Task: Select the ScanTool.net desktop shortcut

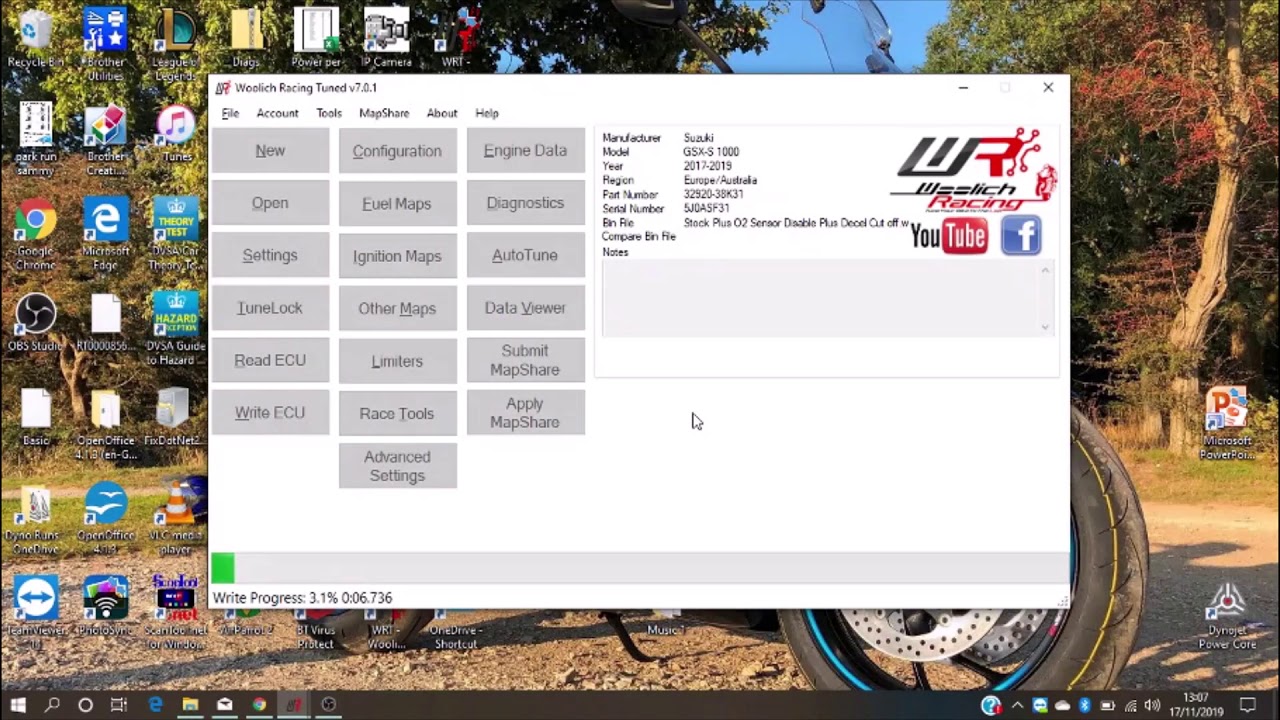Action: coord(176,612)
